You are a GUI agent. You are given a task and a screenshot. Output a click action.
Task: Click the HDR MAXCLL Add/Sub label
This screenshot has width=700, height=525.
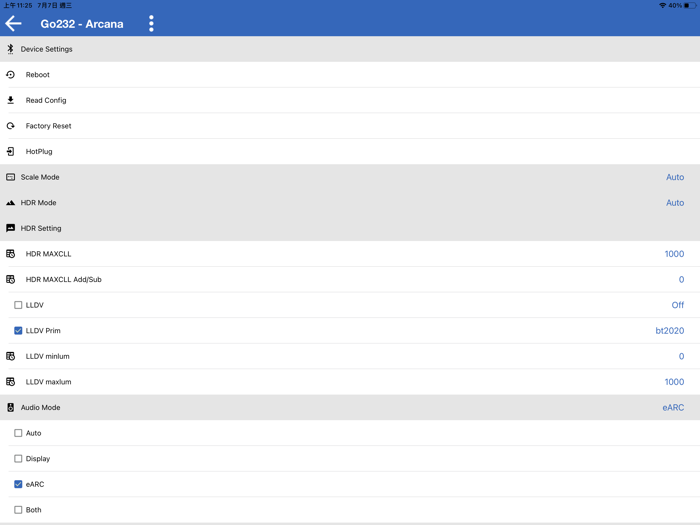click(63, 279)
